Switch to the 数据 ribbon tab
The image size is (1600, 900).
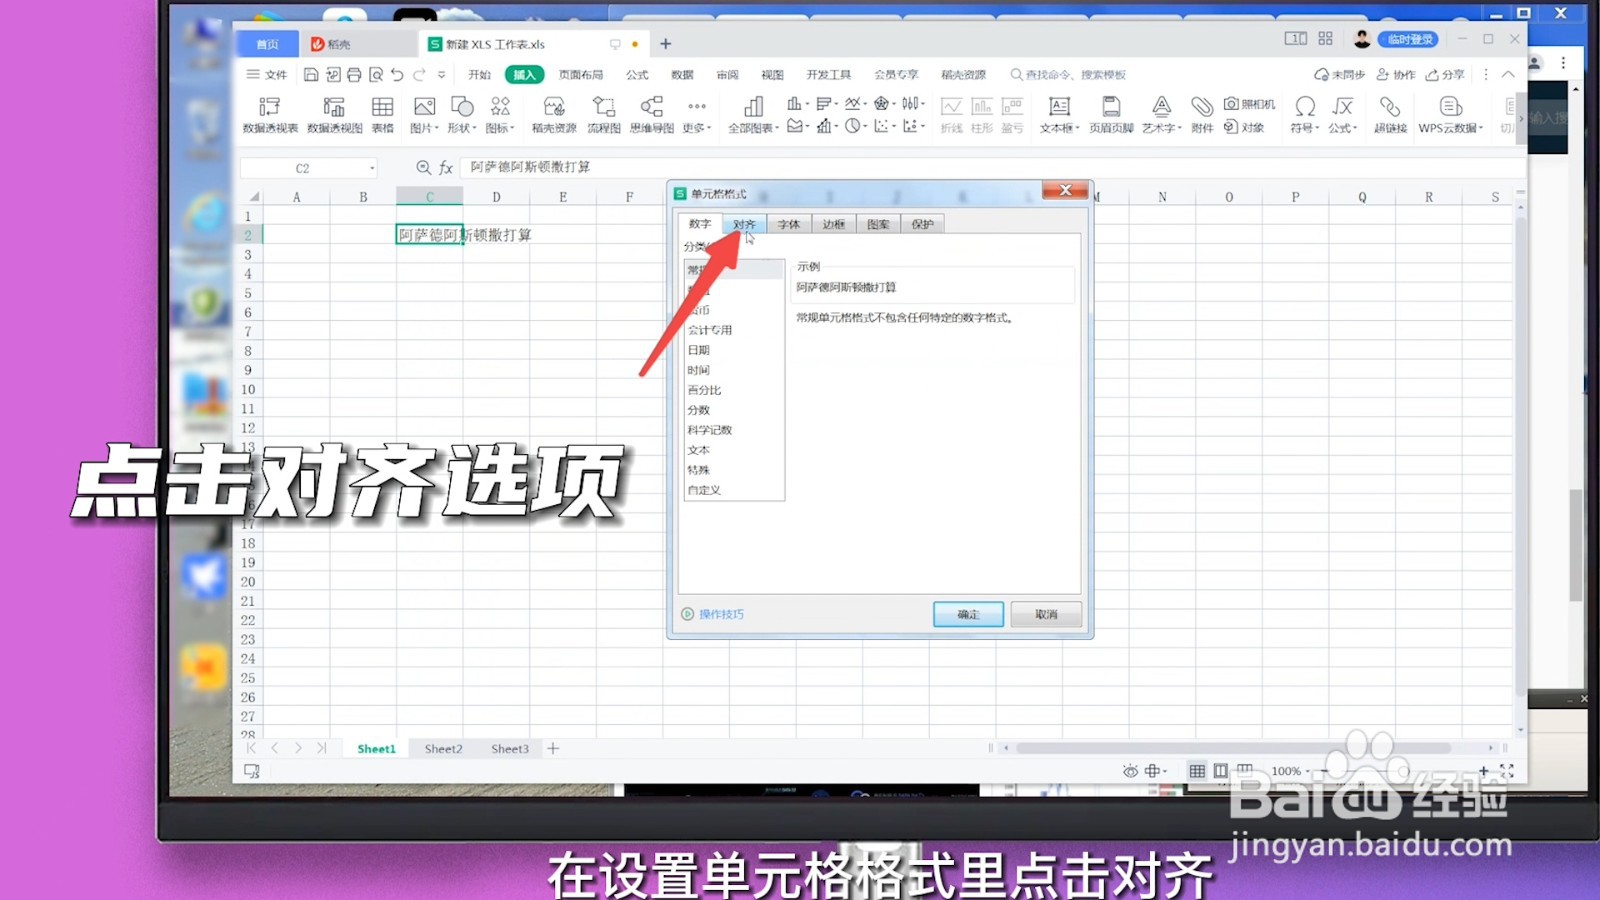[682, 75]
